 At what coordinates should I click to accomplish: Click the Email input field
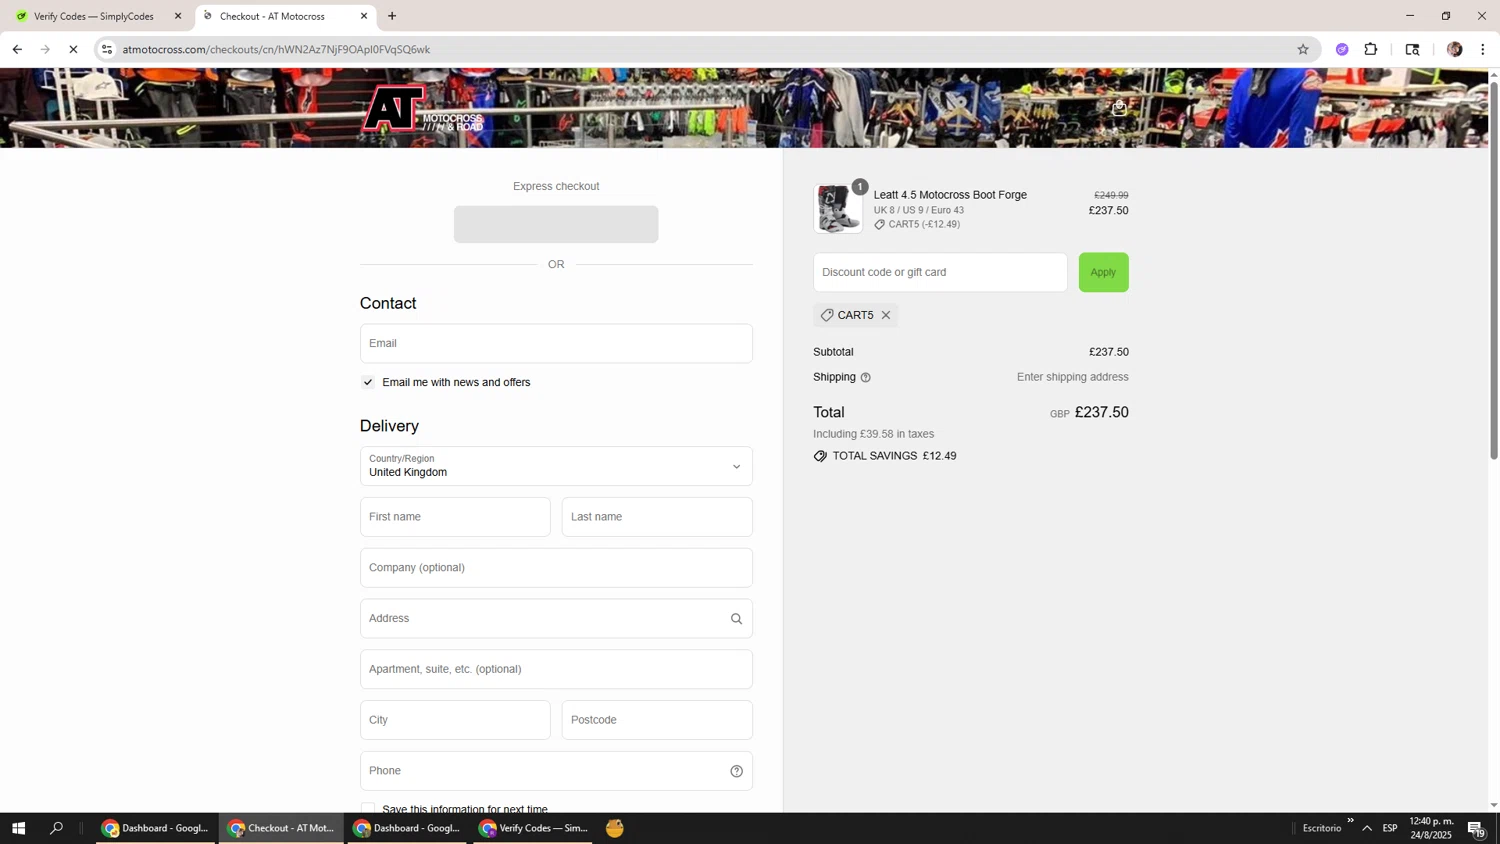point(556,343)
